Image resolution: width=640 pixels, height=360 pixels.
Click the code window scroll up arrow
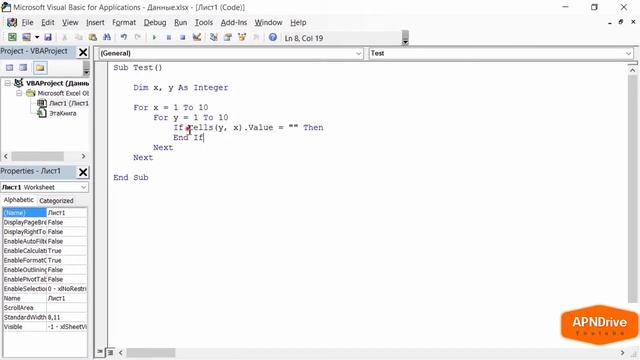click(632, 70)
